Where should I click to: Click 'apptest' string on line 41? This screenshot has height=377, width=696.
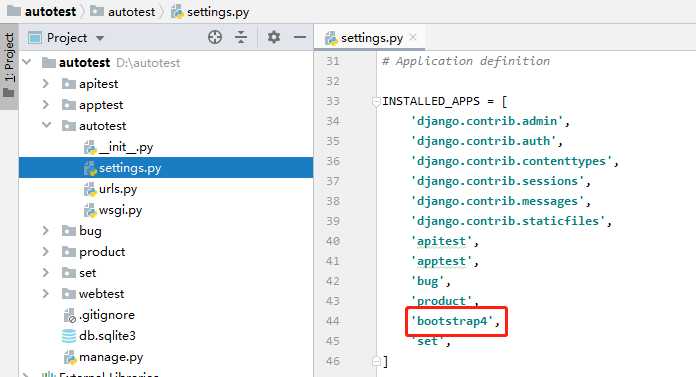tap(442, 261)
